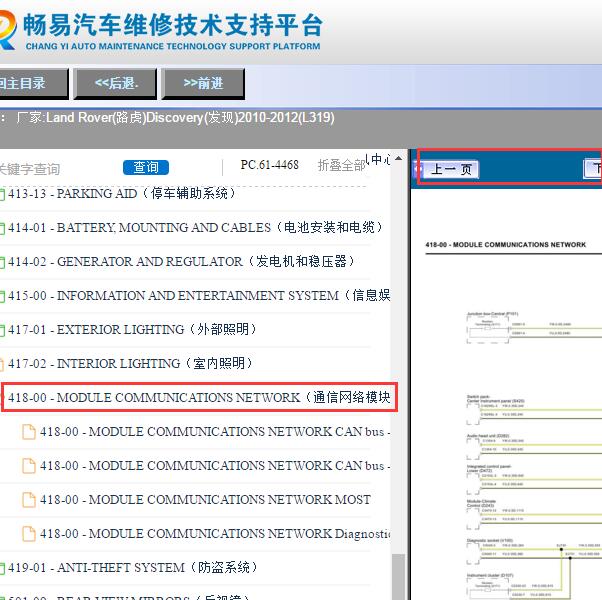Screen dimensions: 602x600
Task: Click document icon of second CAN bus entry
Action: click(x=29, y=466)
